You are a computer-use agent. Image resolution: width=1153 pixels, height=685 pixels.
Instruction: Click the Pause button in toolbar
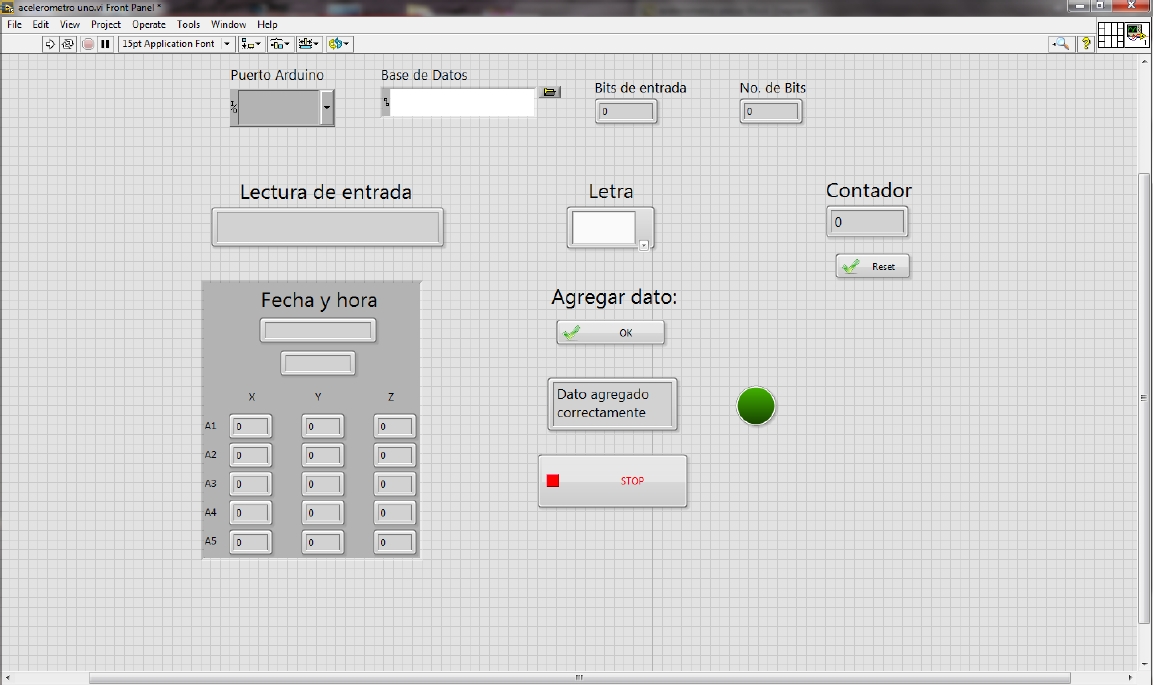pos(105,44)
